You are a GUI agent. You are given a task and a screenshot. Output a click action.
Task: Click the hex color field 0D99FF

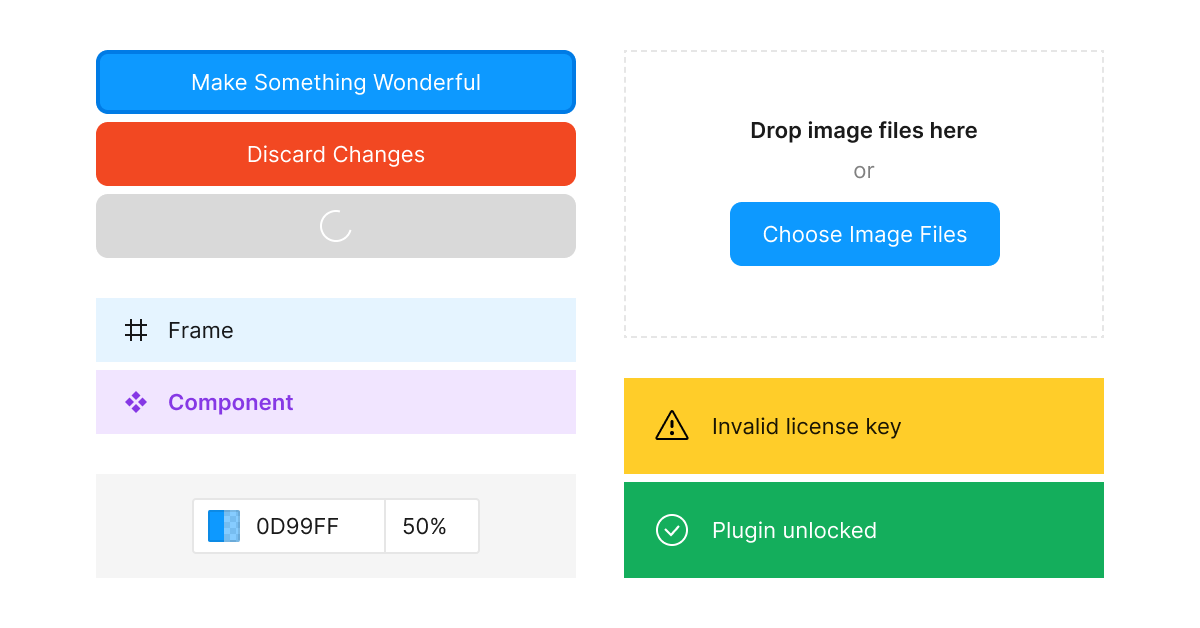coord(298,526)
